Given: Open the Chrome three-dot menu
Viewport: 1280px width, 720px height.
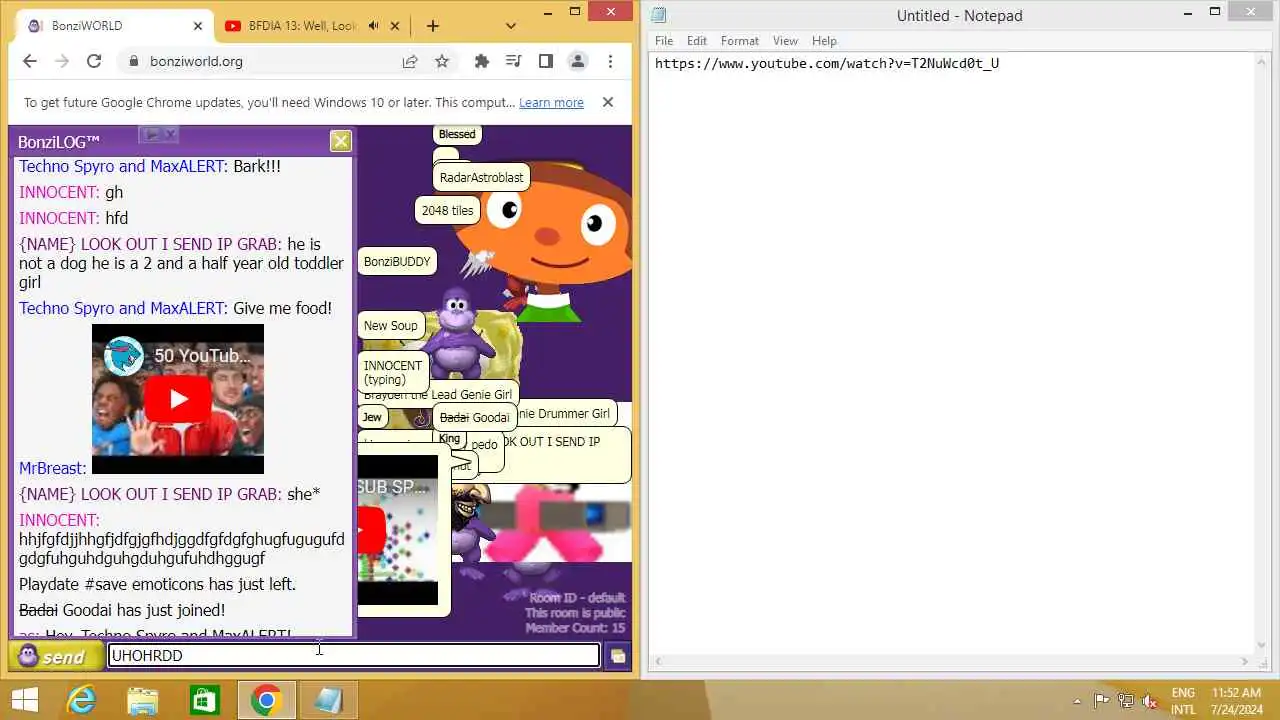Looking at the screenshot, I should 610,61.
